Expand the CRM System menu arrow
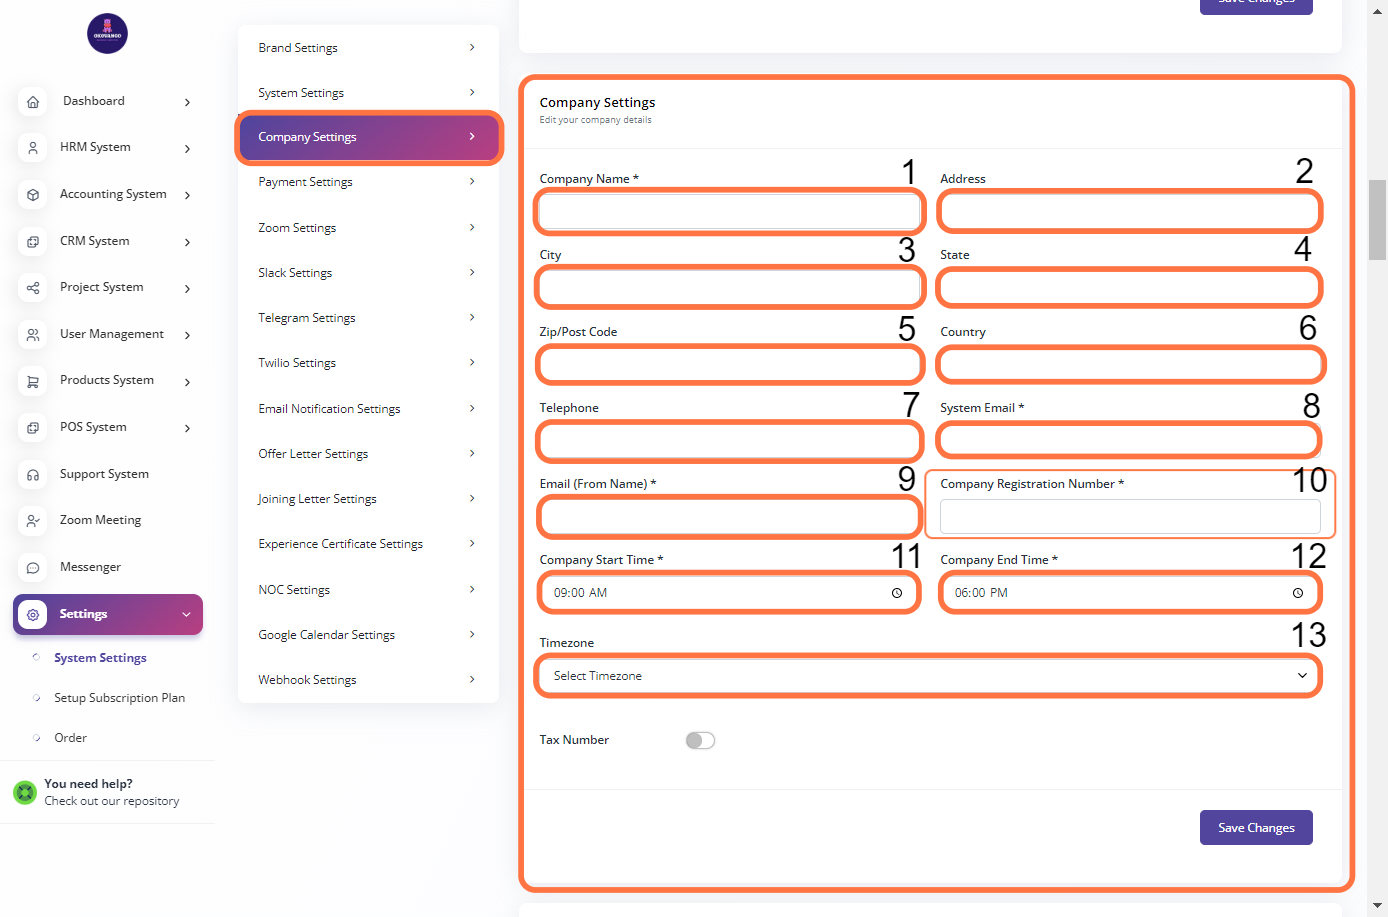 (187, 242)
